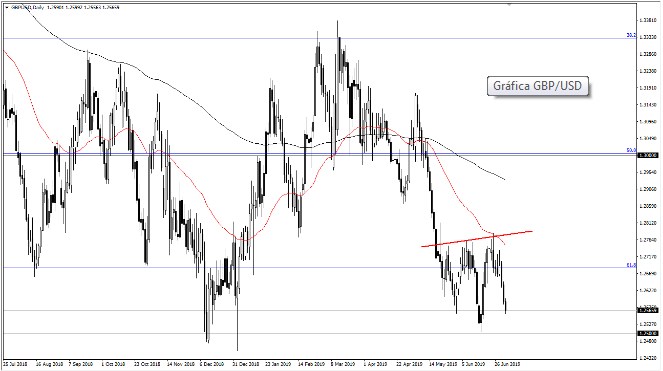The height and width of the screenshot is (371, 663).
Task: Click the highlighted 1.3000 price tag
Action: 648,155
